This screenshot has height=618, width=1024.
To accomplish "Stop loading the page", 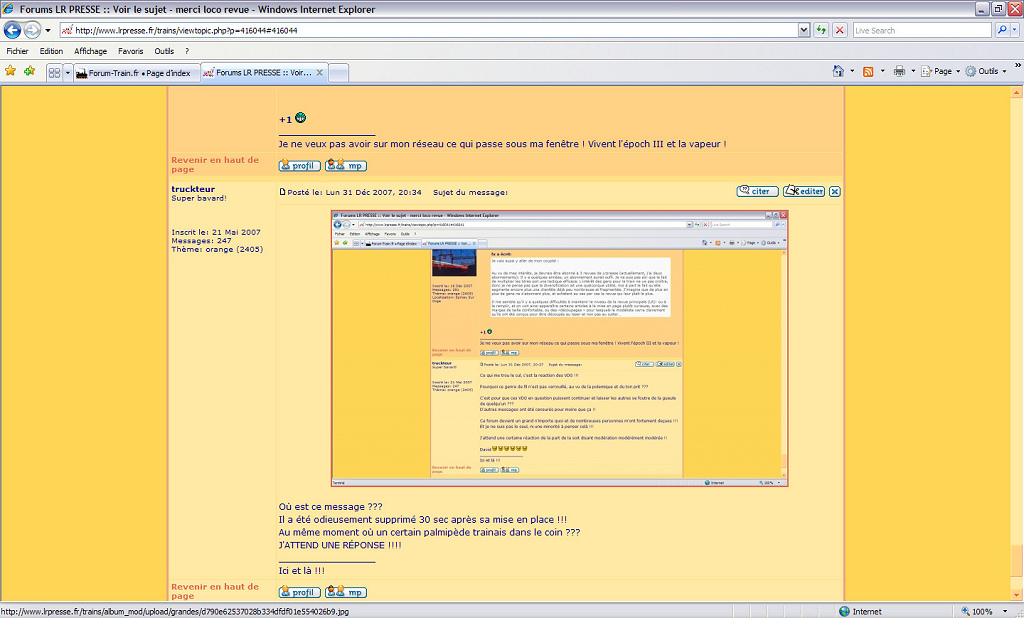I will pyautogui.click(x=840, y=30).
